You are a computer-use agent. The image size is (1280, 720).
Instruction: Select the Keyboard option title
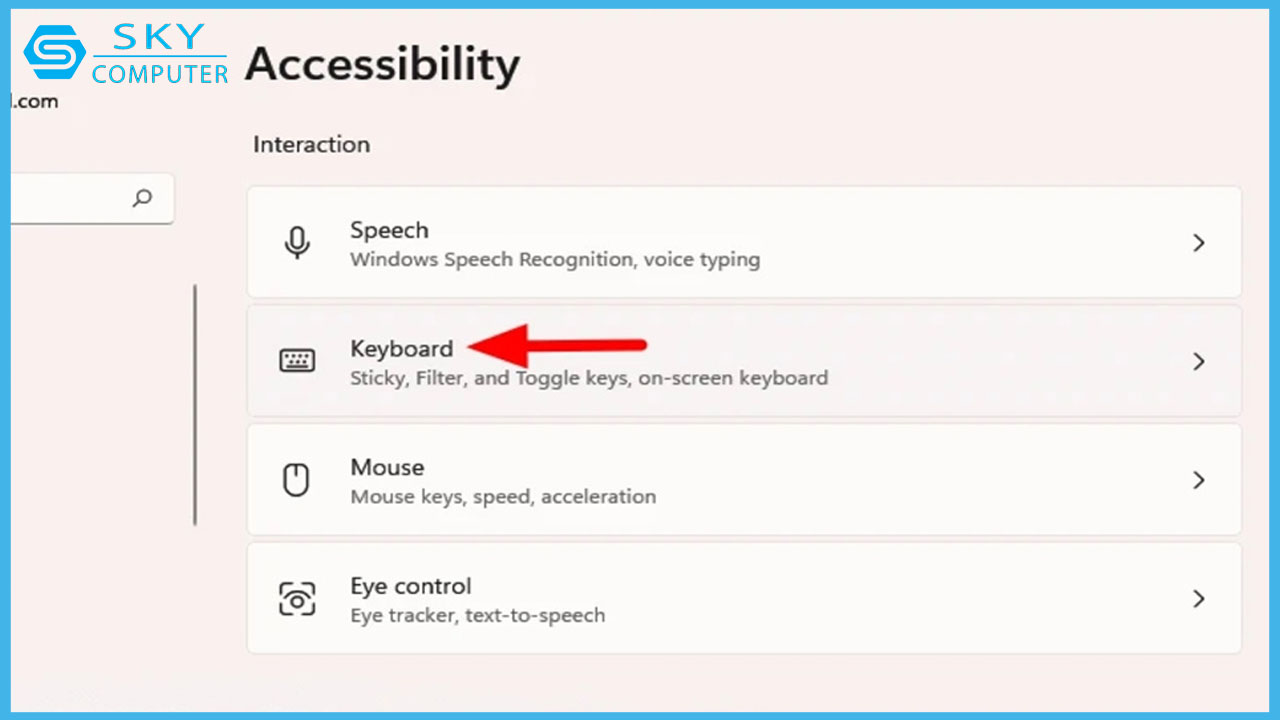pos(401,348)
